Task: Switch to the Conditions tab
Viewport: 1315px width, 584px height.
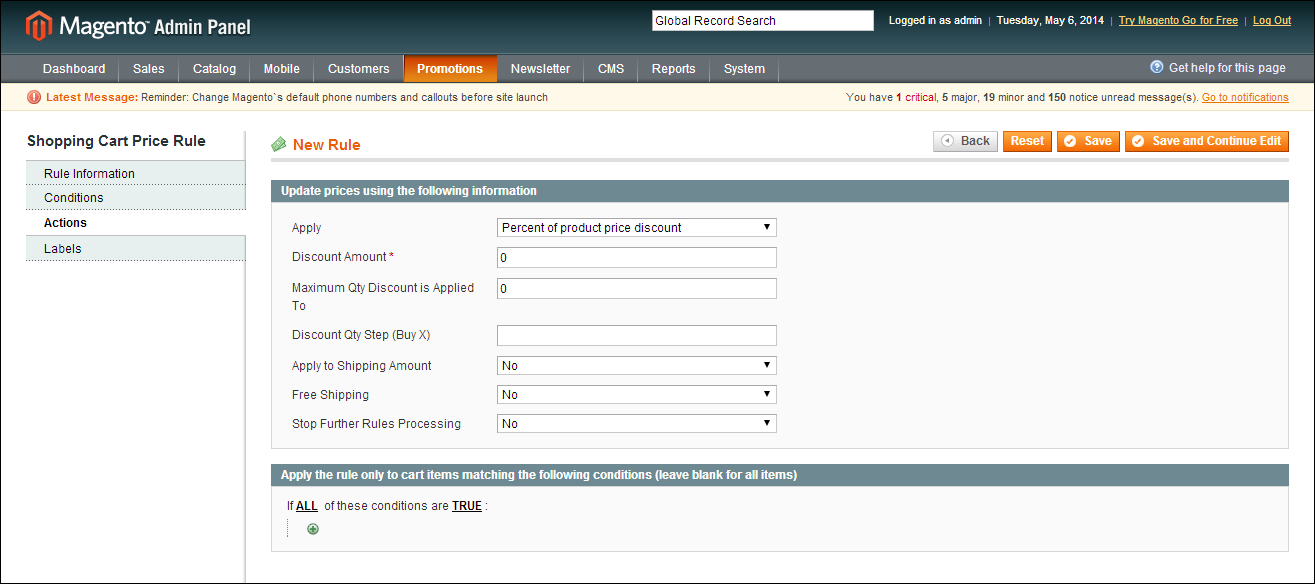Action: click(x=136, y=198)
